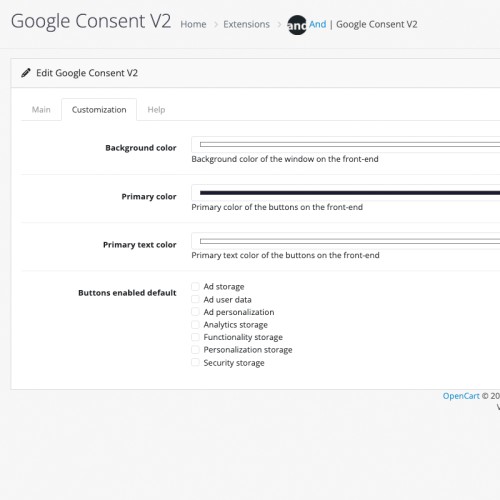Select the Customization tab
The width and height of the screenshot is (500, 500).
pyautogui.click(x=99, y=110)
